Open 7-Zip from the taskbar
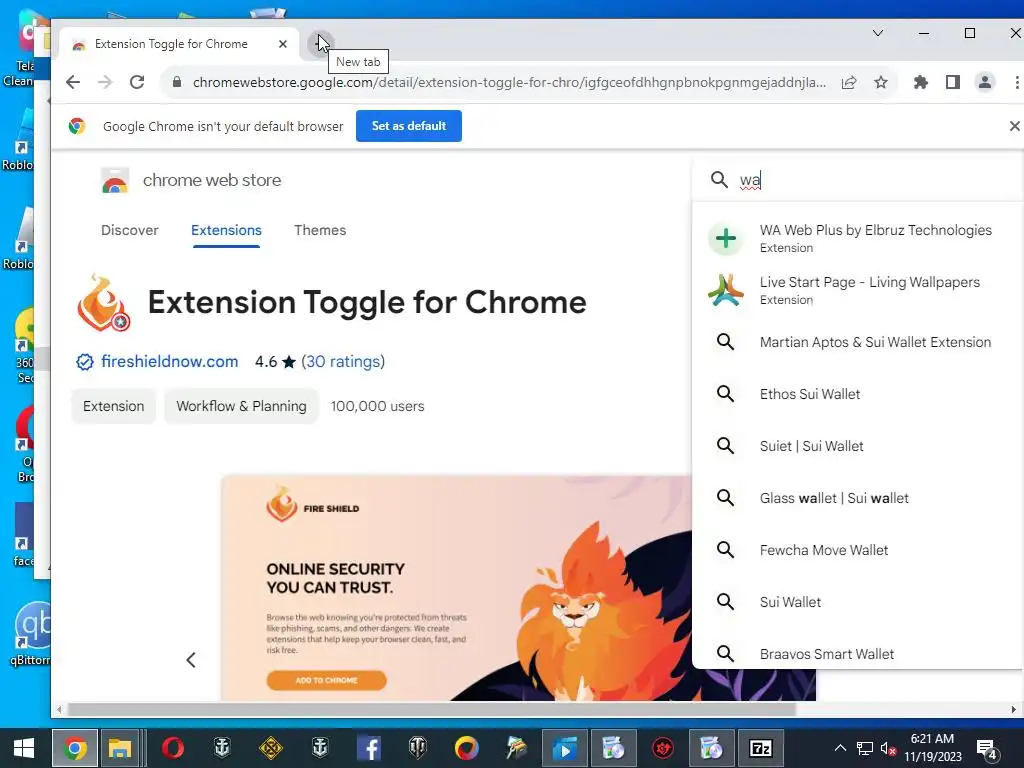Image resolution: width=1024 pixels, height=768 pixels. click(761, 748)
